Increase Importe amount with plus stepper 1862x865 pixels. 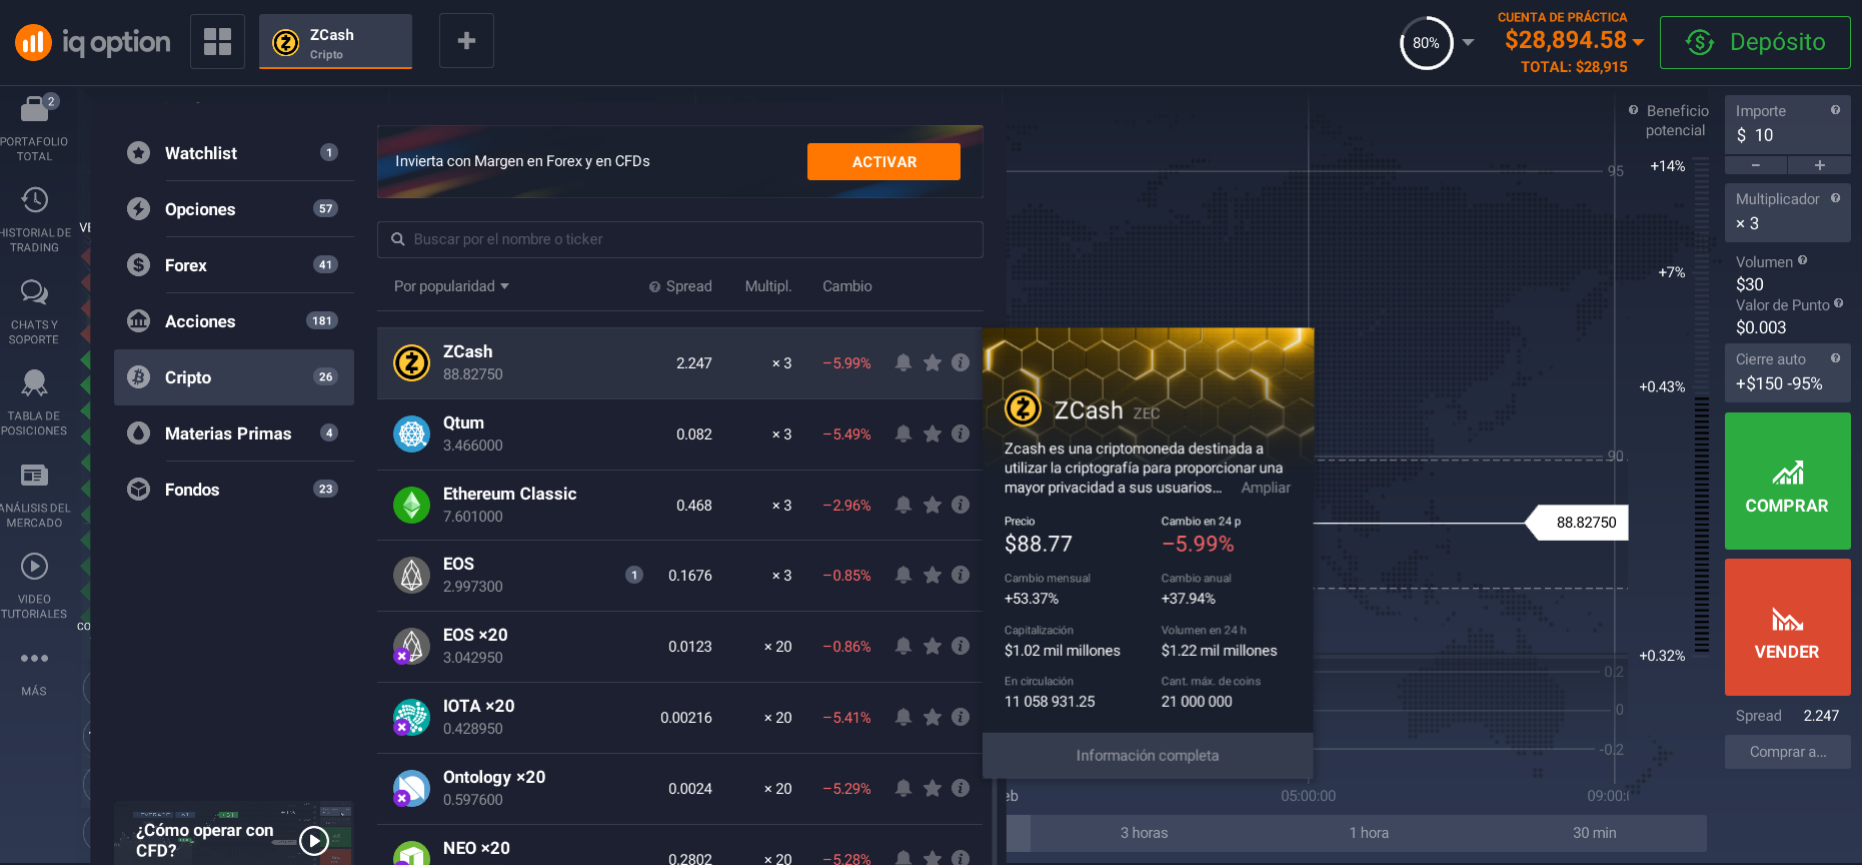coord(1819,165)
